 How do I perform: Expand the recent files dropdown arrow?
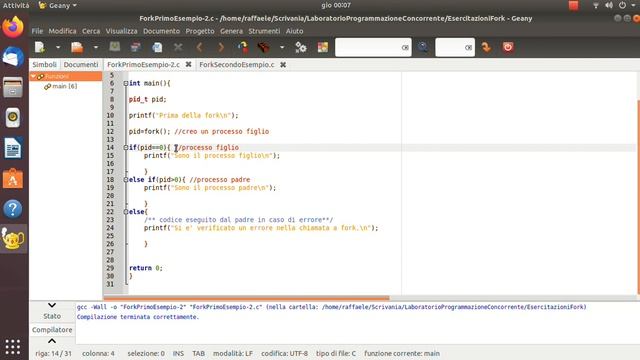96,47
